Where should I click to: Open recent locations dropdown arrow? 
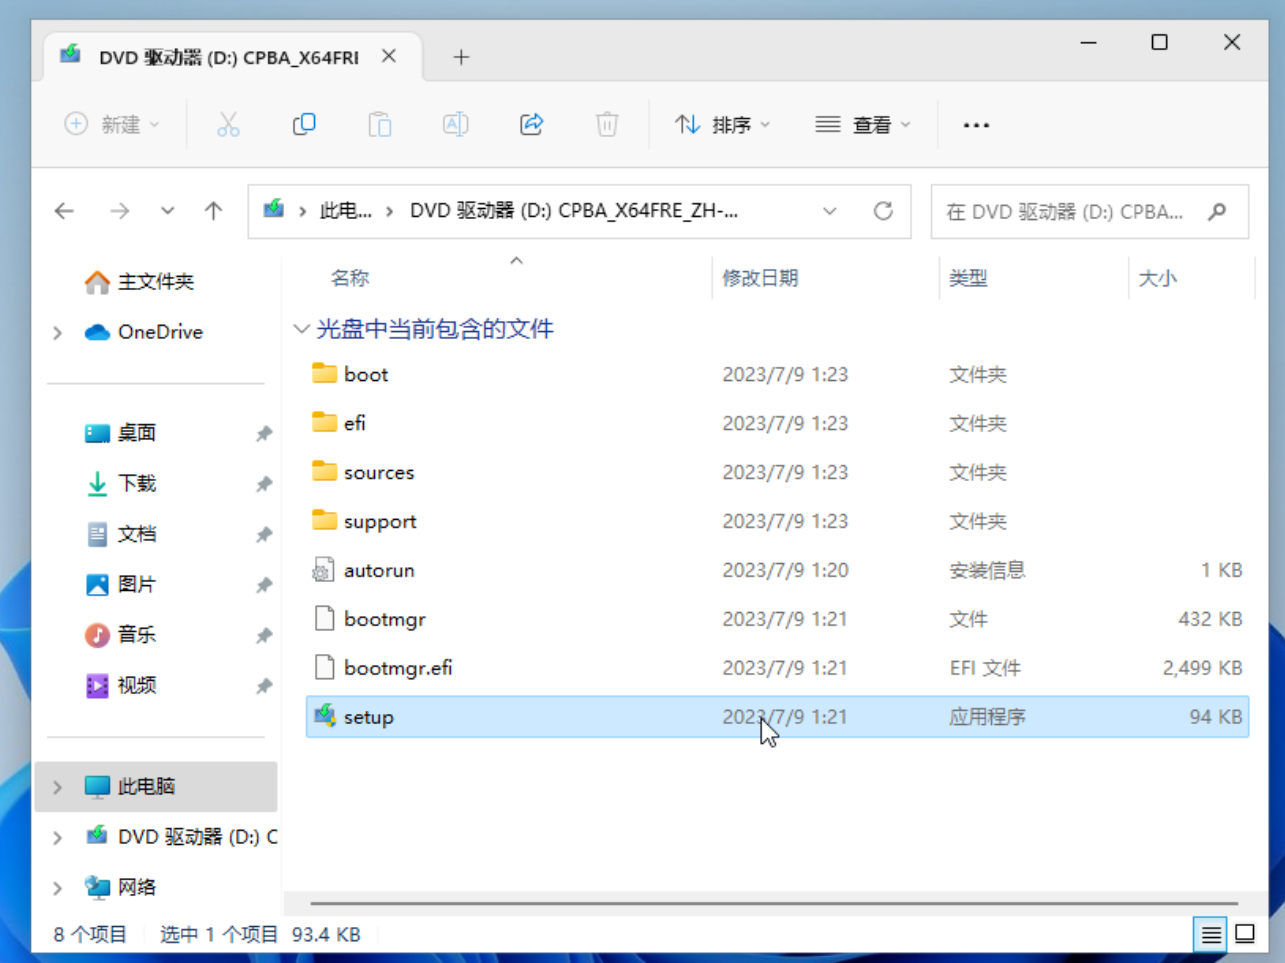pos(167,211)
